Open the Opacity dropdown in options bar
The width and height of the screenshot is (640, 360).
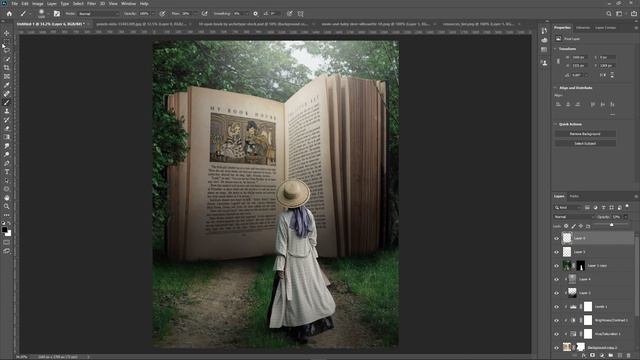click(x=153, y=13)
